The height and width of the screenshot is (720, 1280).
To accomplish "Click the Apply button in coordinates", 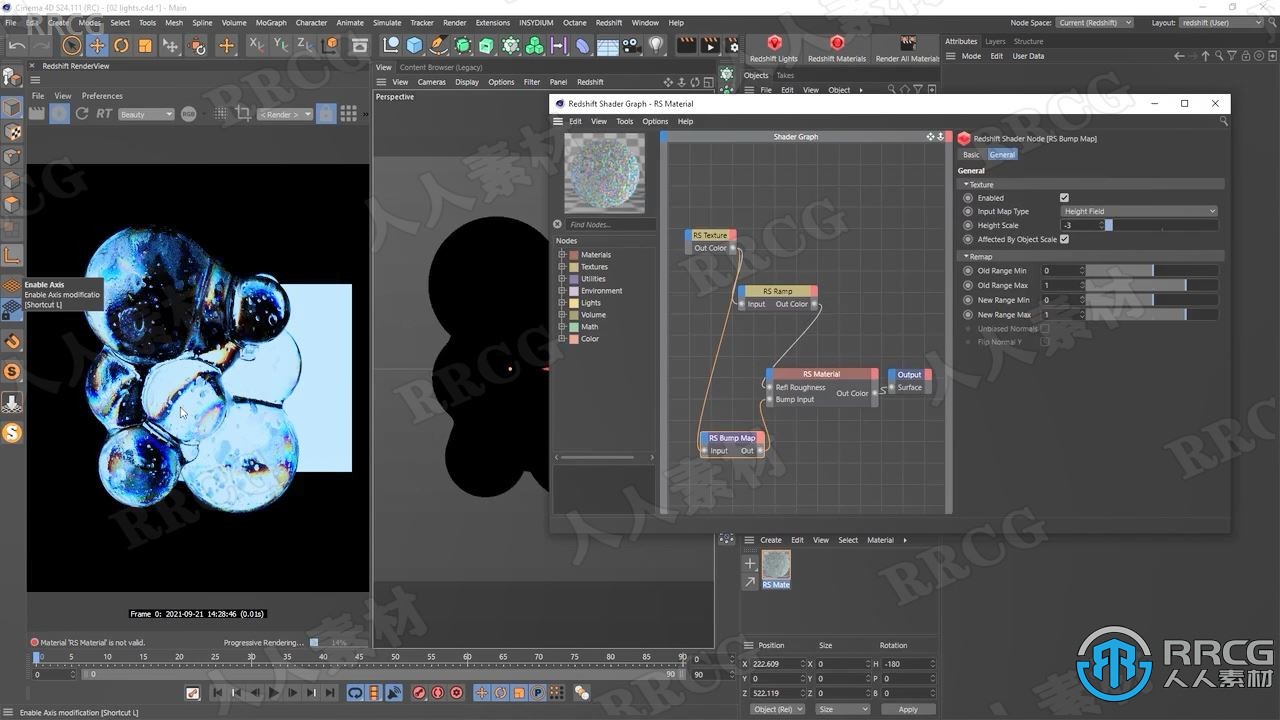I will coord(907,709).
